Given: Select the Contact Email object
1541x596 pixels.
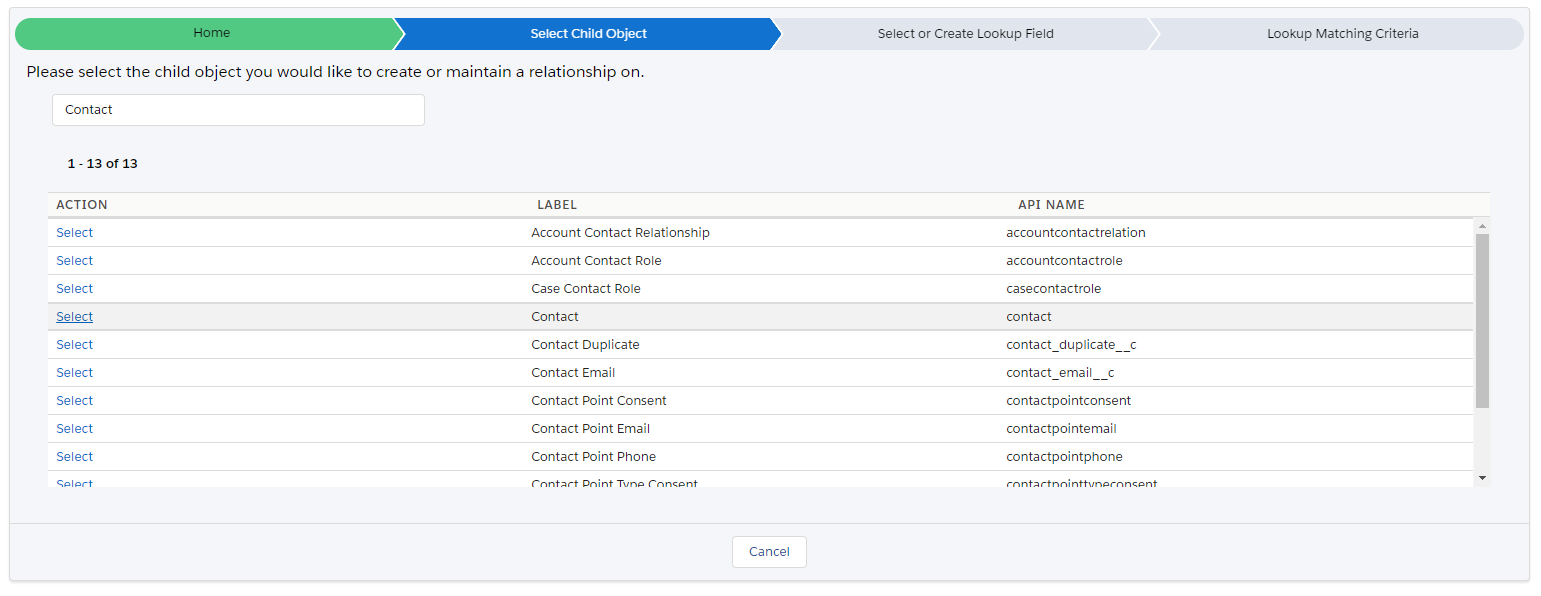Looking at the screenshot, I should point(74,373).
